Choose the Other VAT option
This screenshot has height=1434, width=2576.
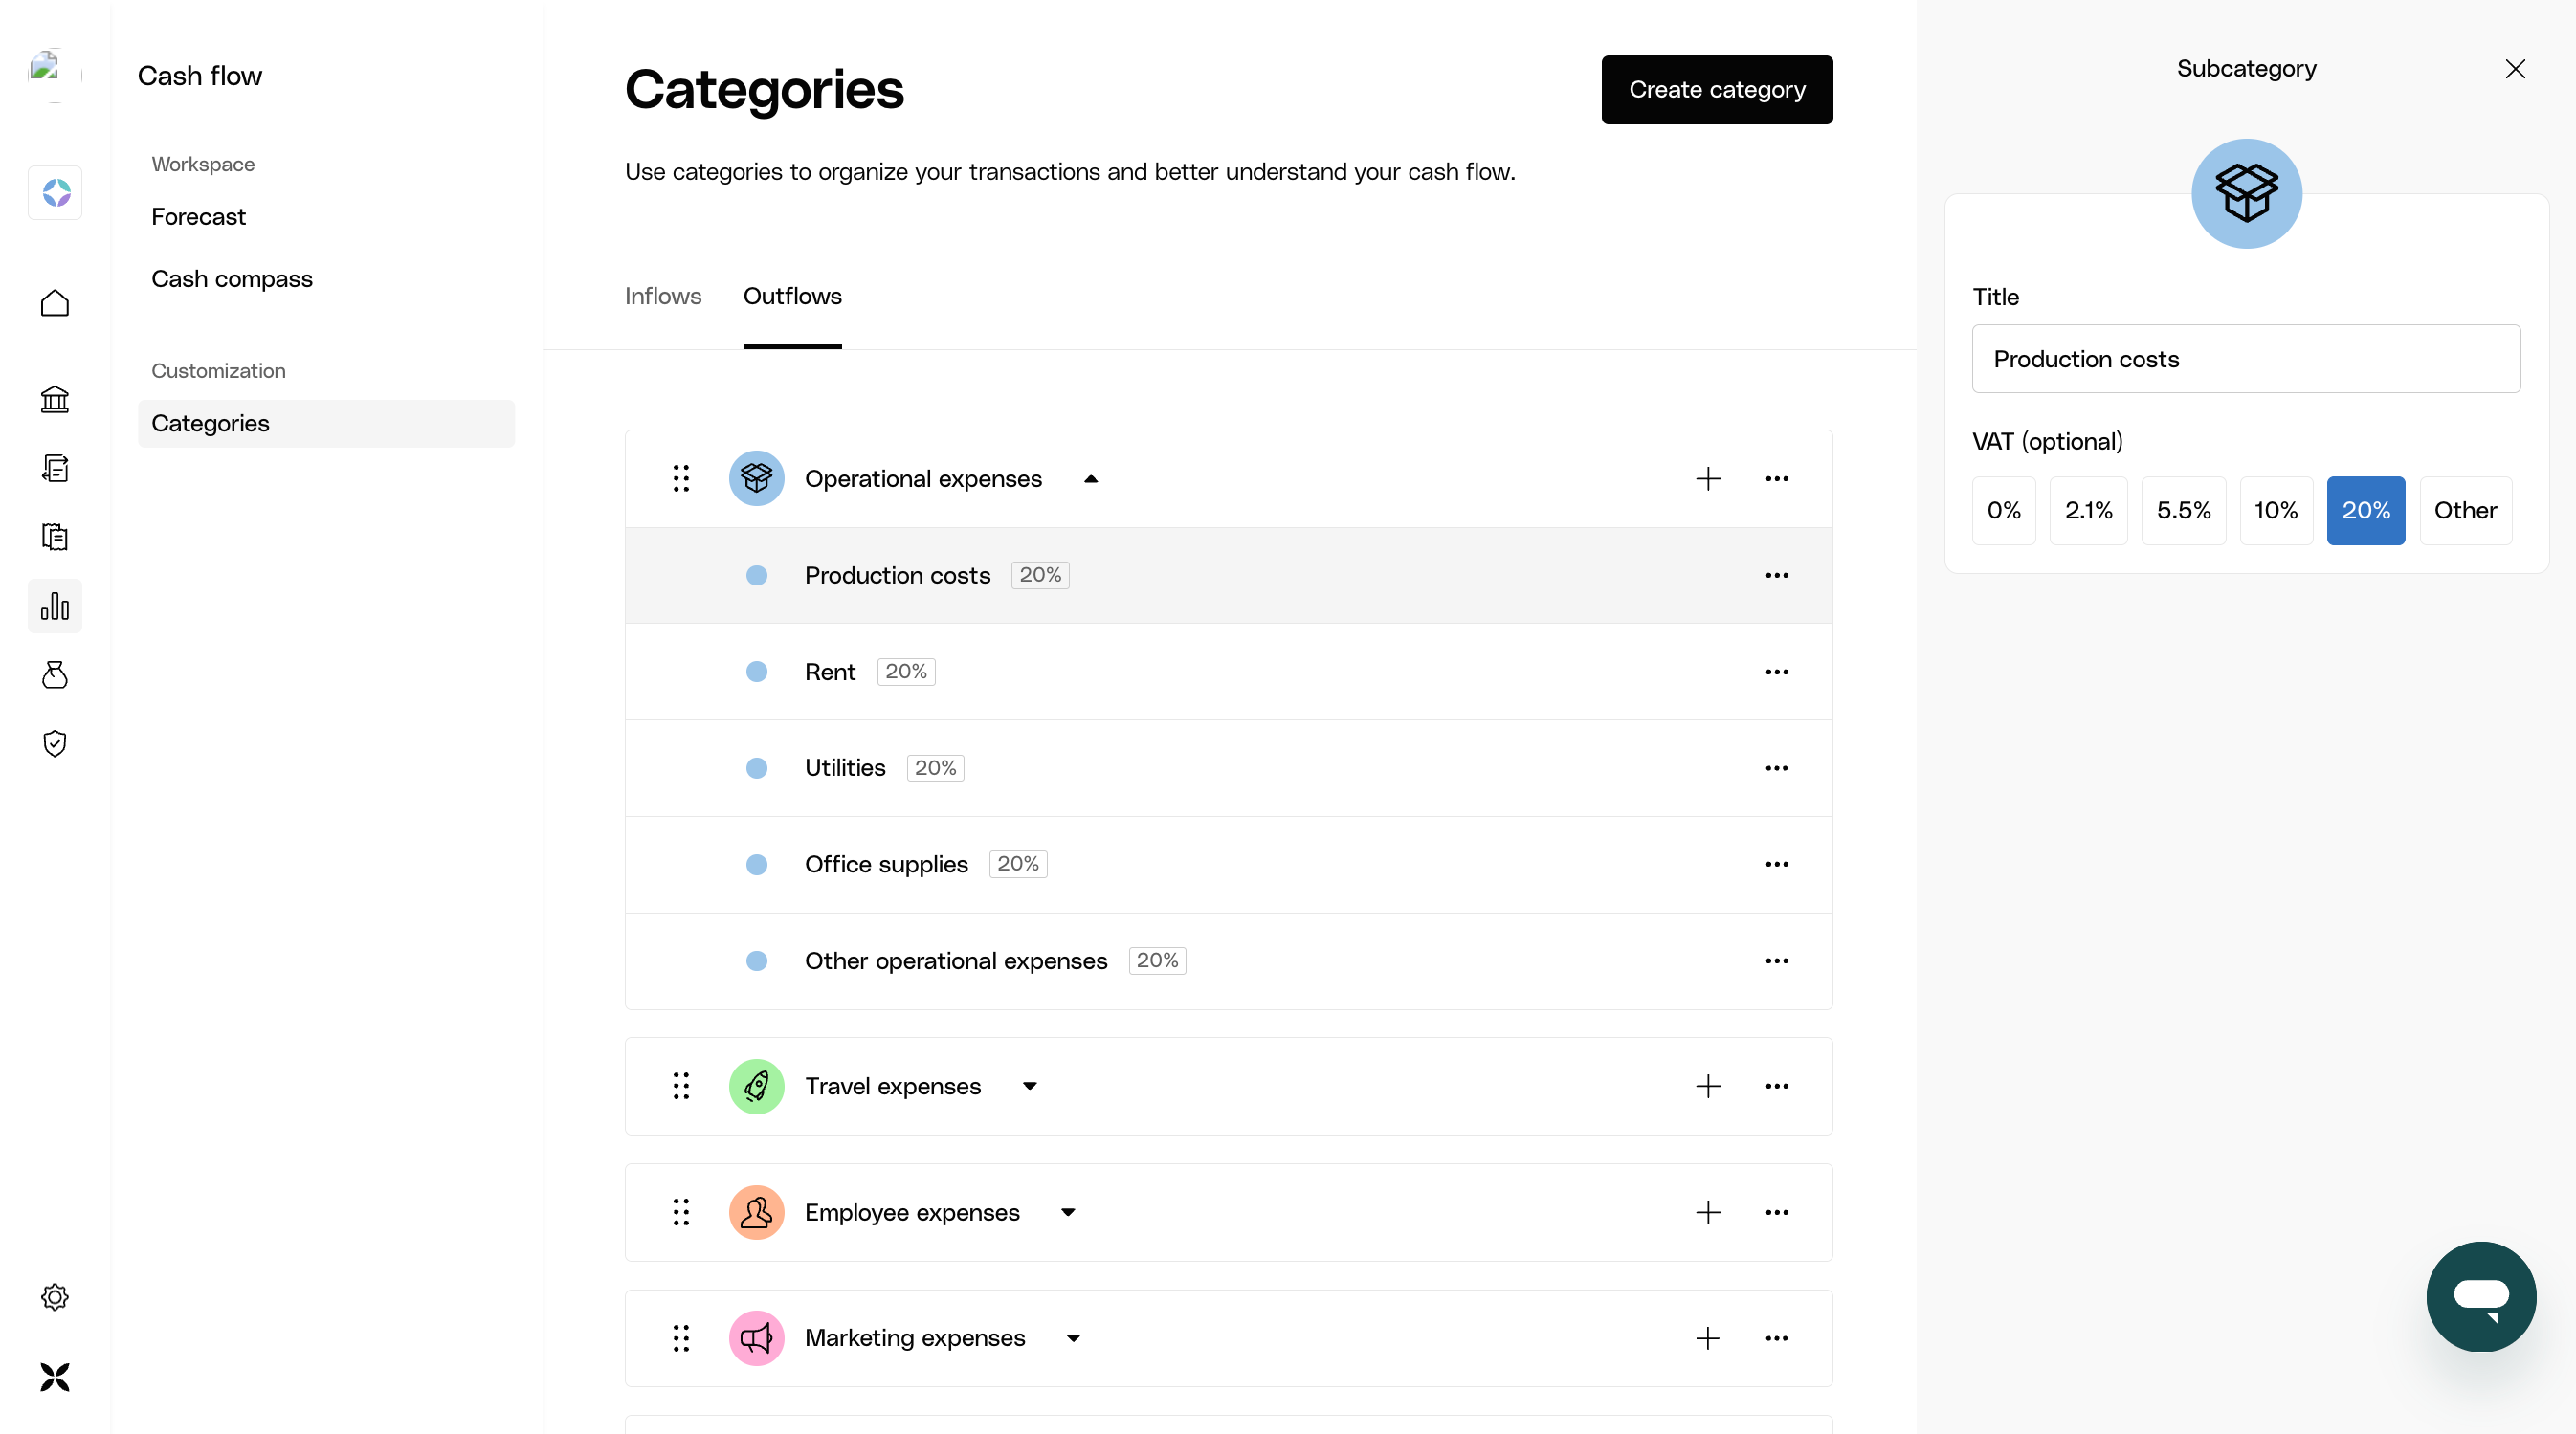pyautogui.click(x=2465, y=511)
